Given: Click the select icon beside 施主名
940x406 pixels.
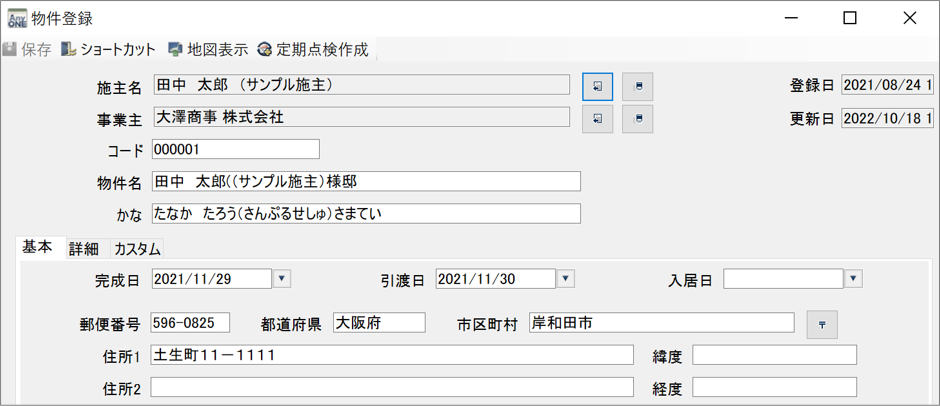Looking at the screenshot, I should coord(598,87).
